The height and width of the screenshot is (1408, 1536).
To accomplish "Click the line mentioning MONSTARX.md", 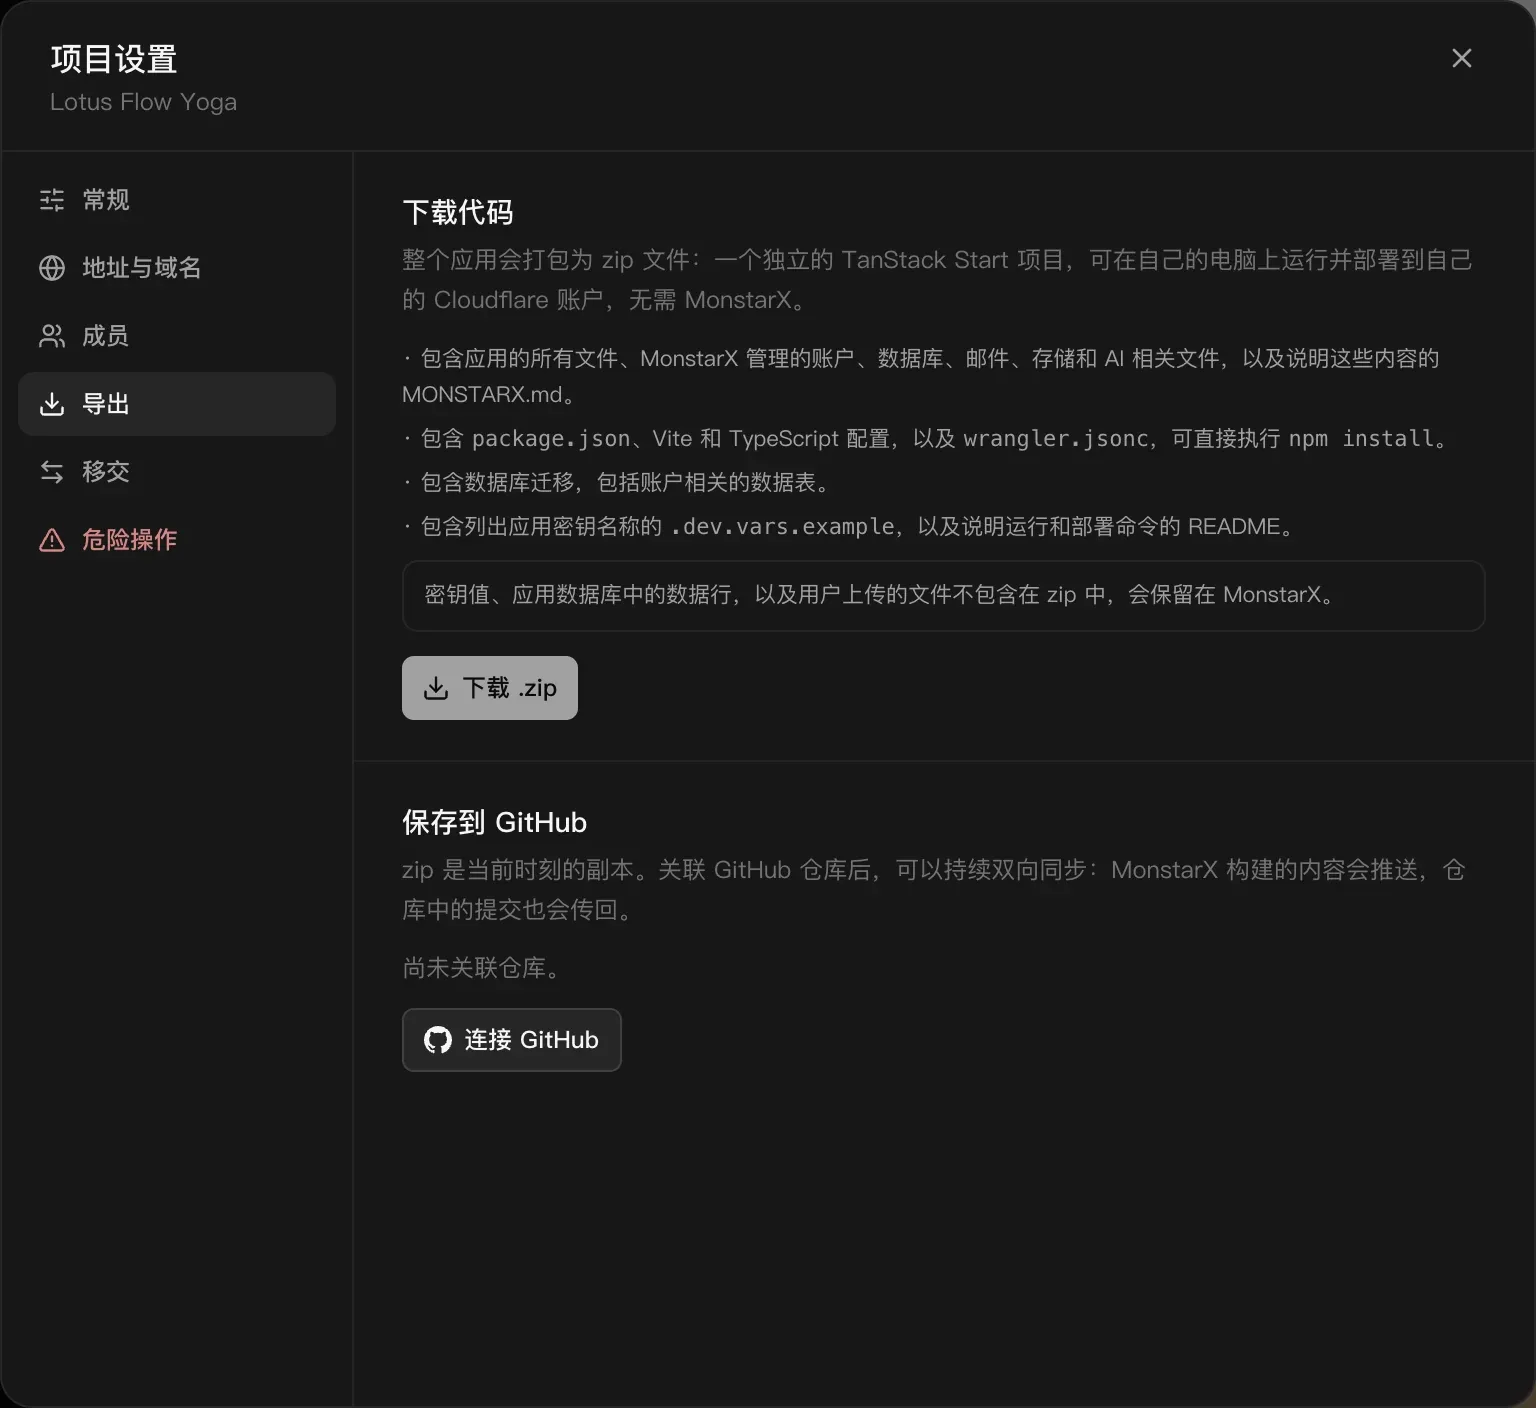I will [921, 376].
